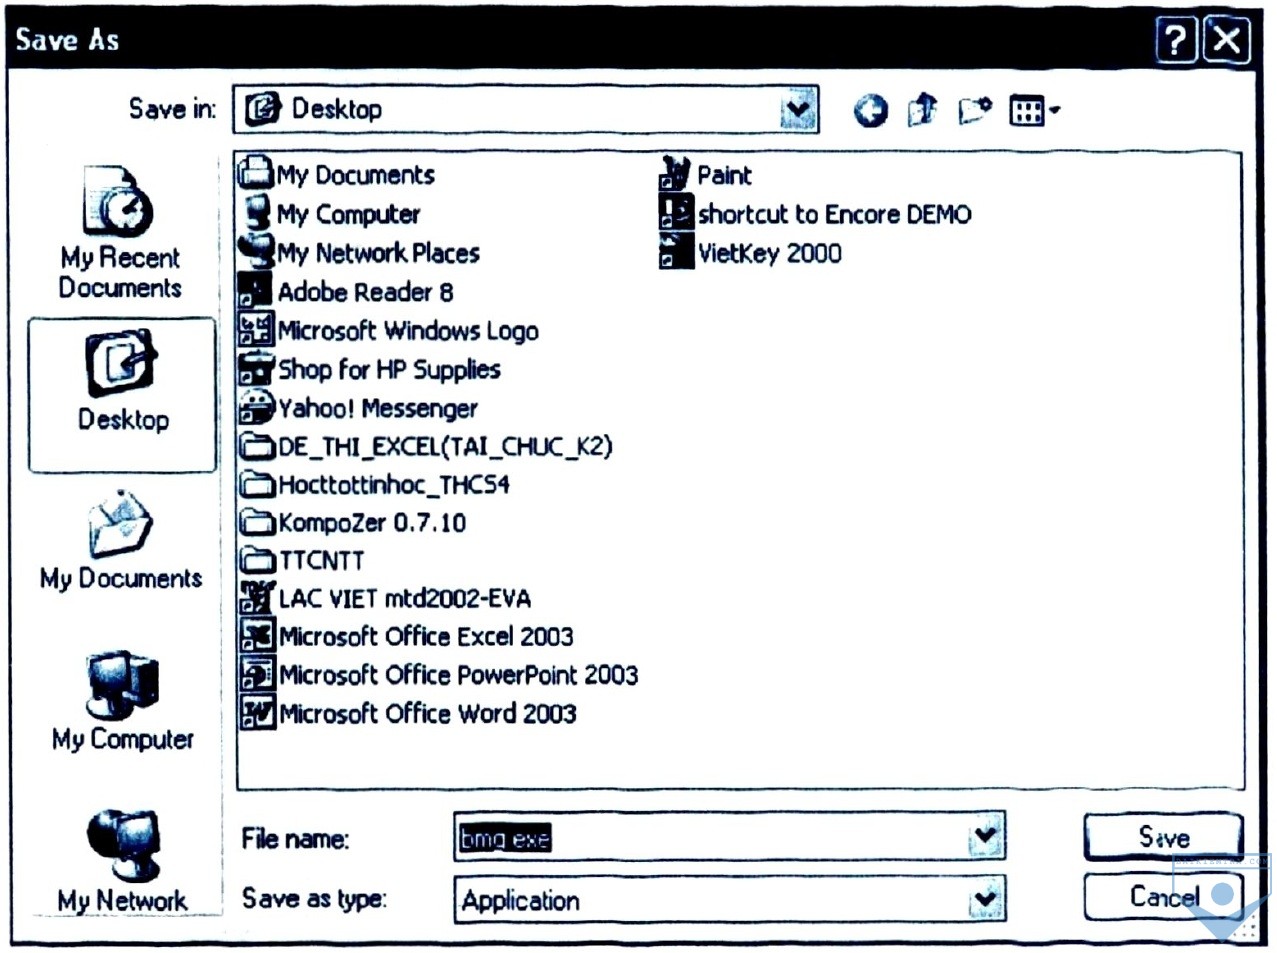Click the Save button

(1163, 837)
